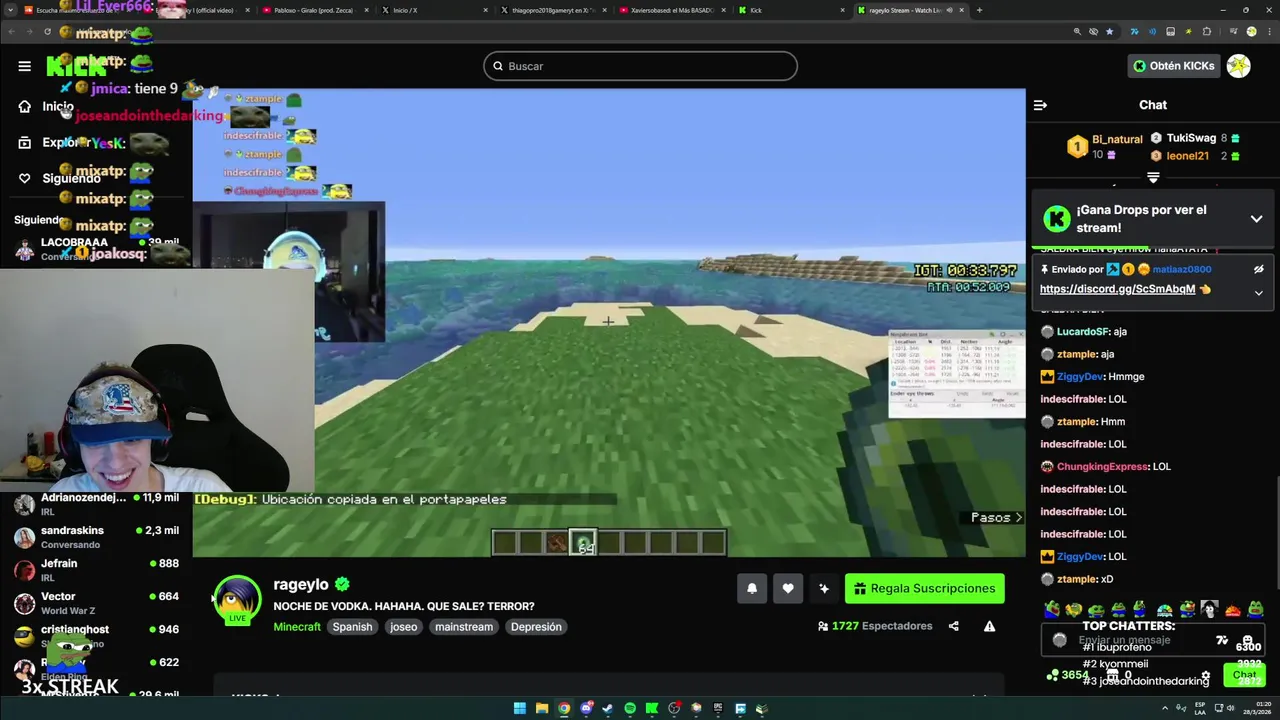Click leonel21 in the gift leaderboard
The image size is (1280, 720).
[x=1187, y=156]
